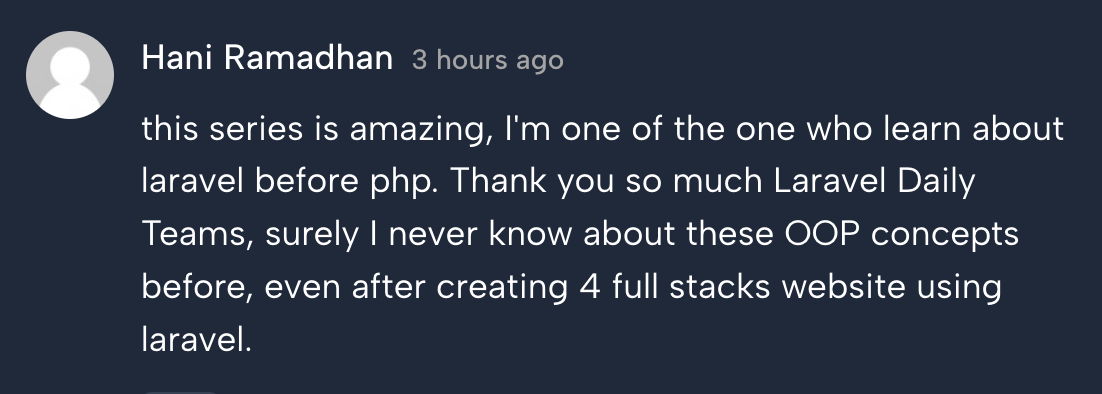Click 'Thank you' in the comment text
Image resolution: width=1102 pixels, height=394 pixels.
[x=533, y=183]
